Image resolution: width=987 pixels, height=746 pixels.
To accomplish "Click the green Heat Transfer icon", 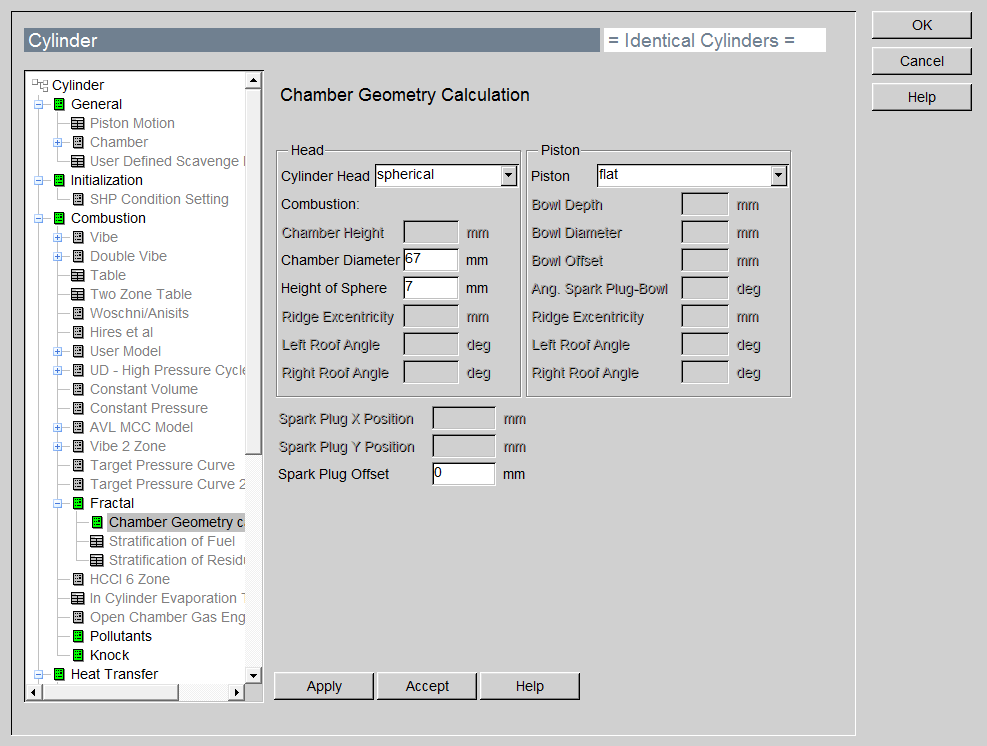I will 59,674.
